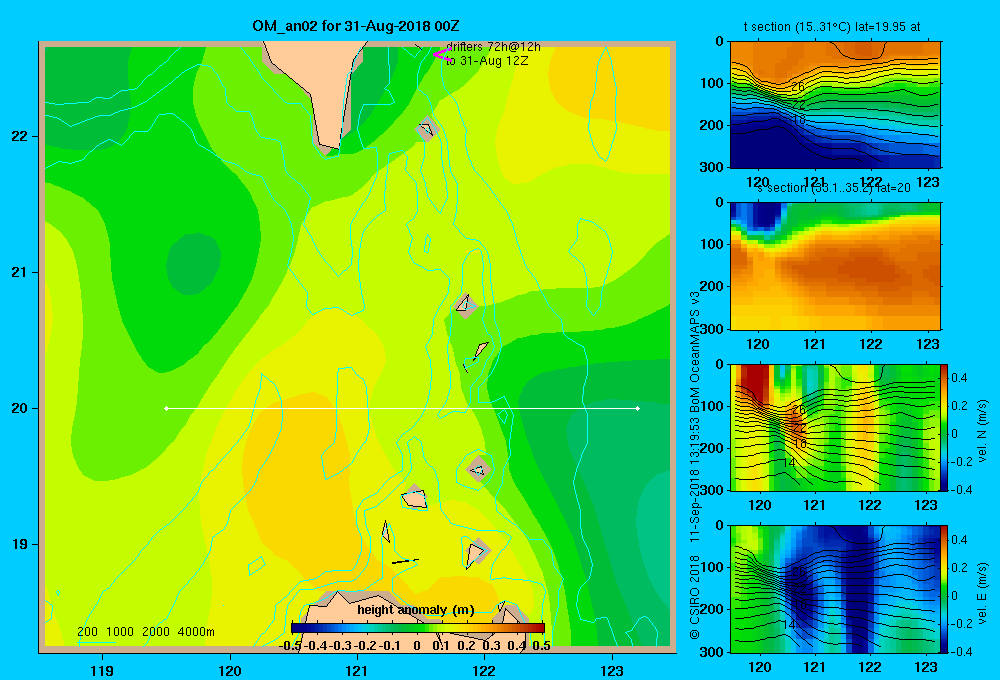
Task: Open the northward velocity section panel
Action: click(835, 427)
